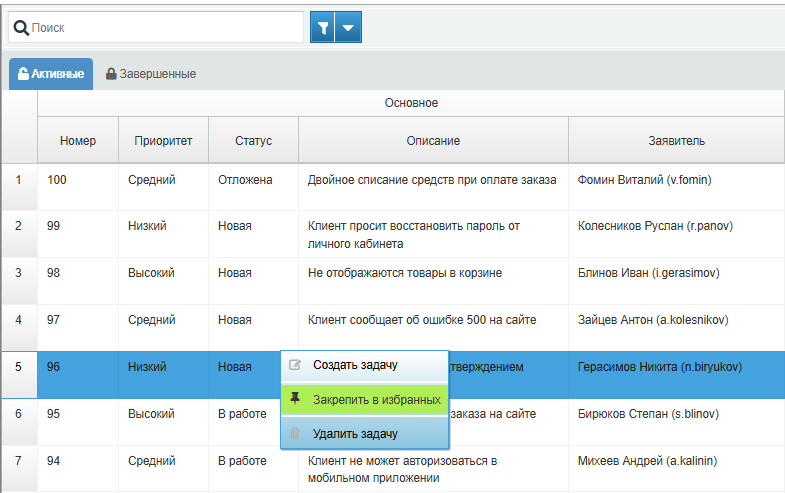Apply filter with the funnel button
The image size is (785, 493).
coord(323,28)
